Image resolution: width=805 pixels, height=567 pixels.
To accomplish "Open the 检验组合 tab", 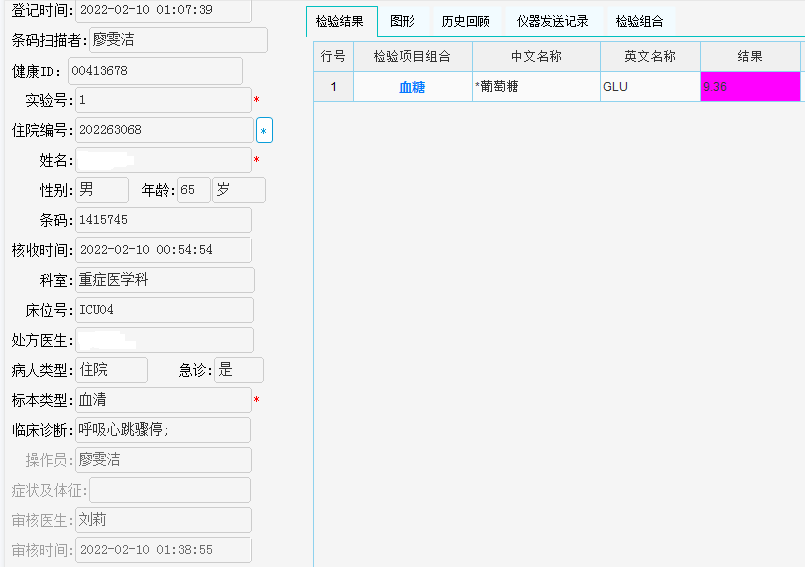I will (x=639, y=22).
